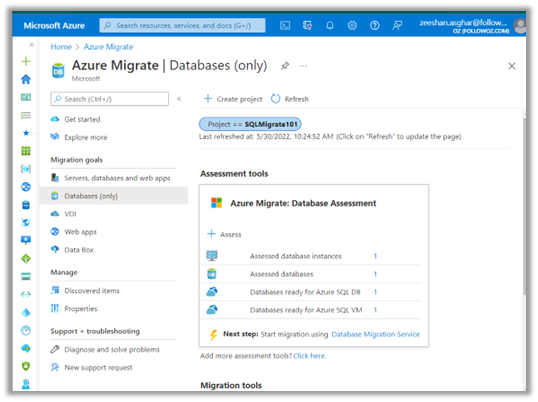Open All services list icon
This screenshot has height=402, width=538.
click(x=26, y=115)
